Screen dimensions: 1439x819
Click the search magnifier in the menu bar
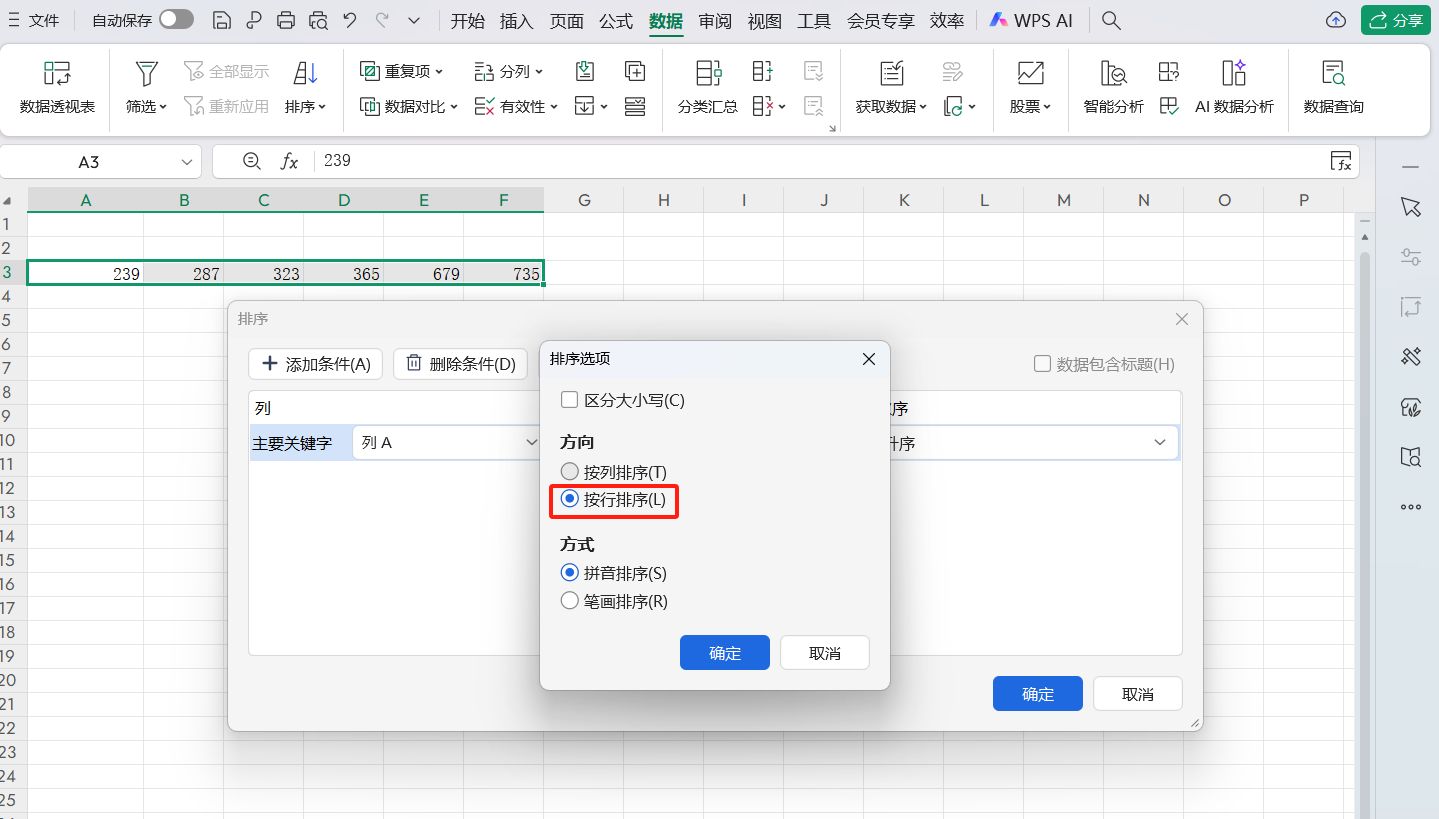1110,20
